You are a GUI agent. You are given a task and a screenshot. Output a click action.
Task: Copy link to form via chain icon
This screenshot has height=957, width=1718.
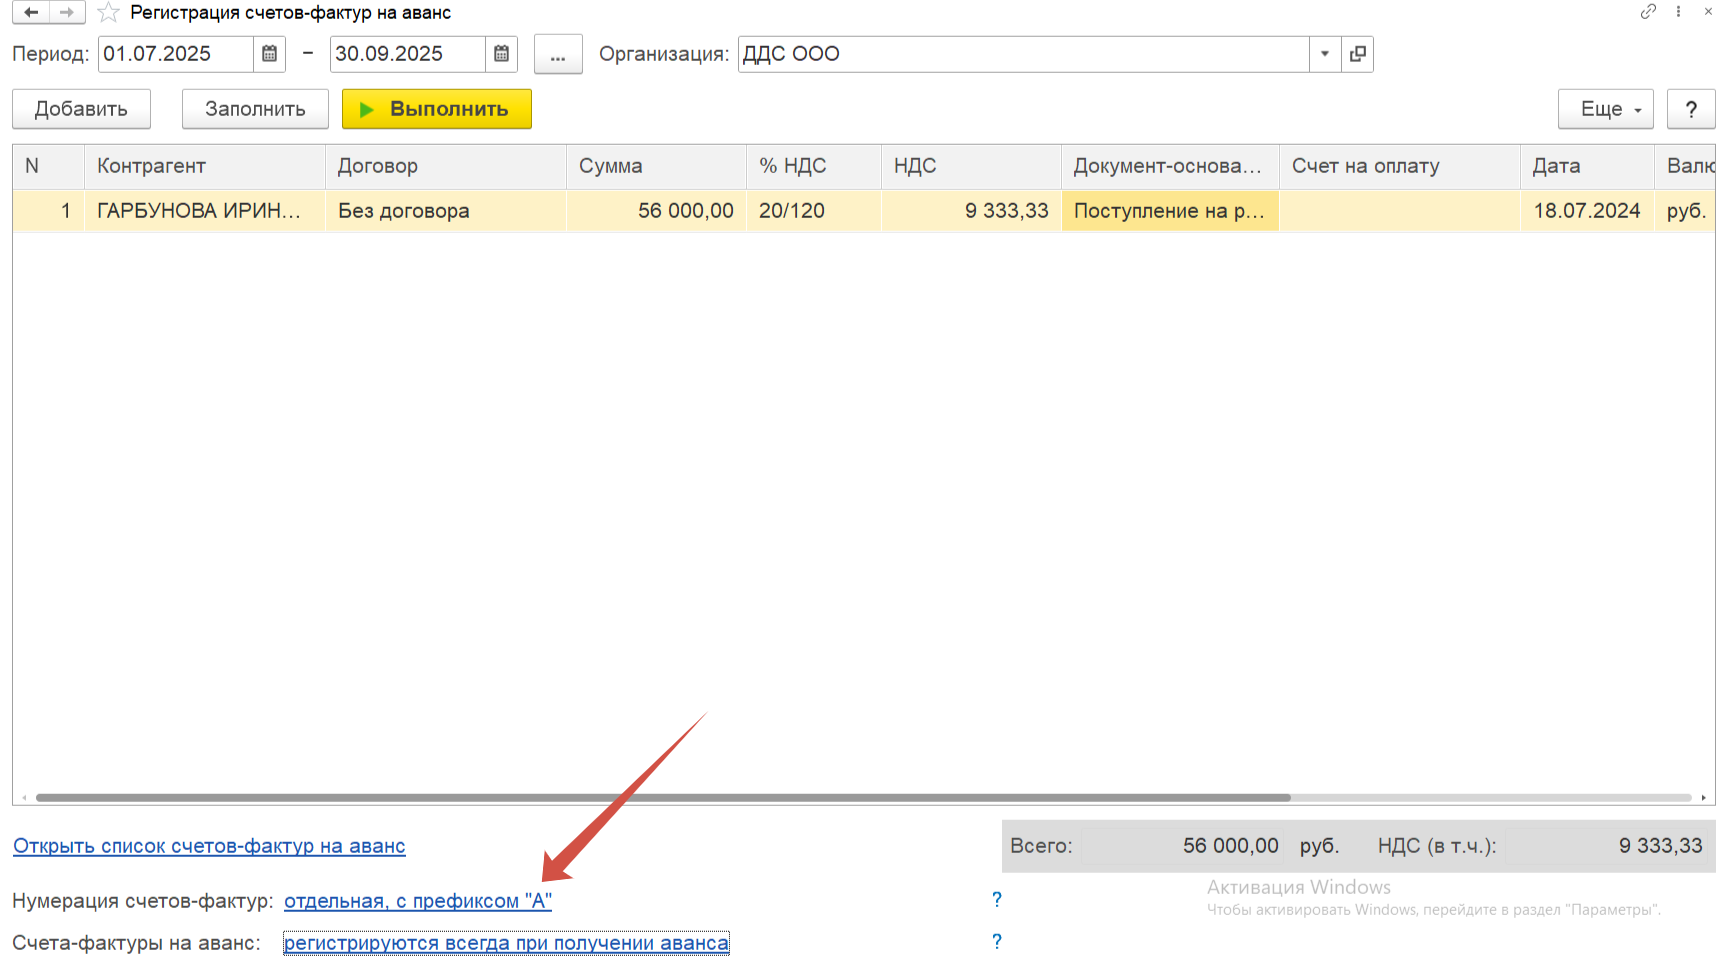[1648, 12]
